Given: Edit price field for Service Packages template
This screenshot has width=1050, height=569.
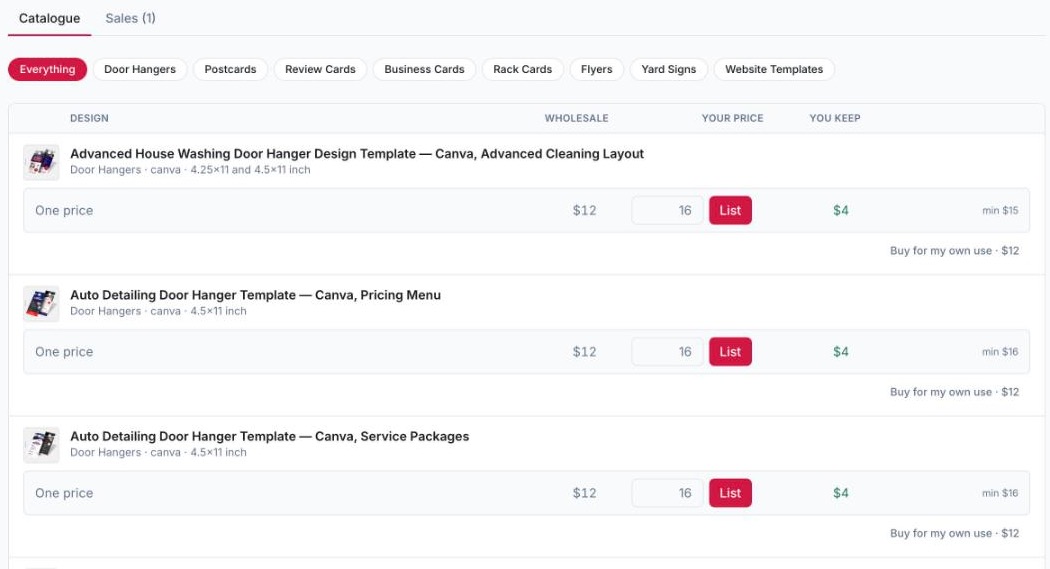Looking at the screenshot, I should [x=668, y=493].
